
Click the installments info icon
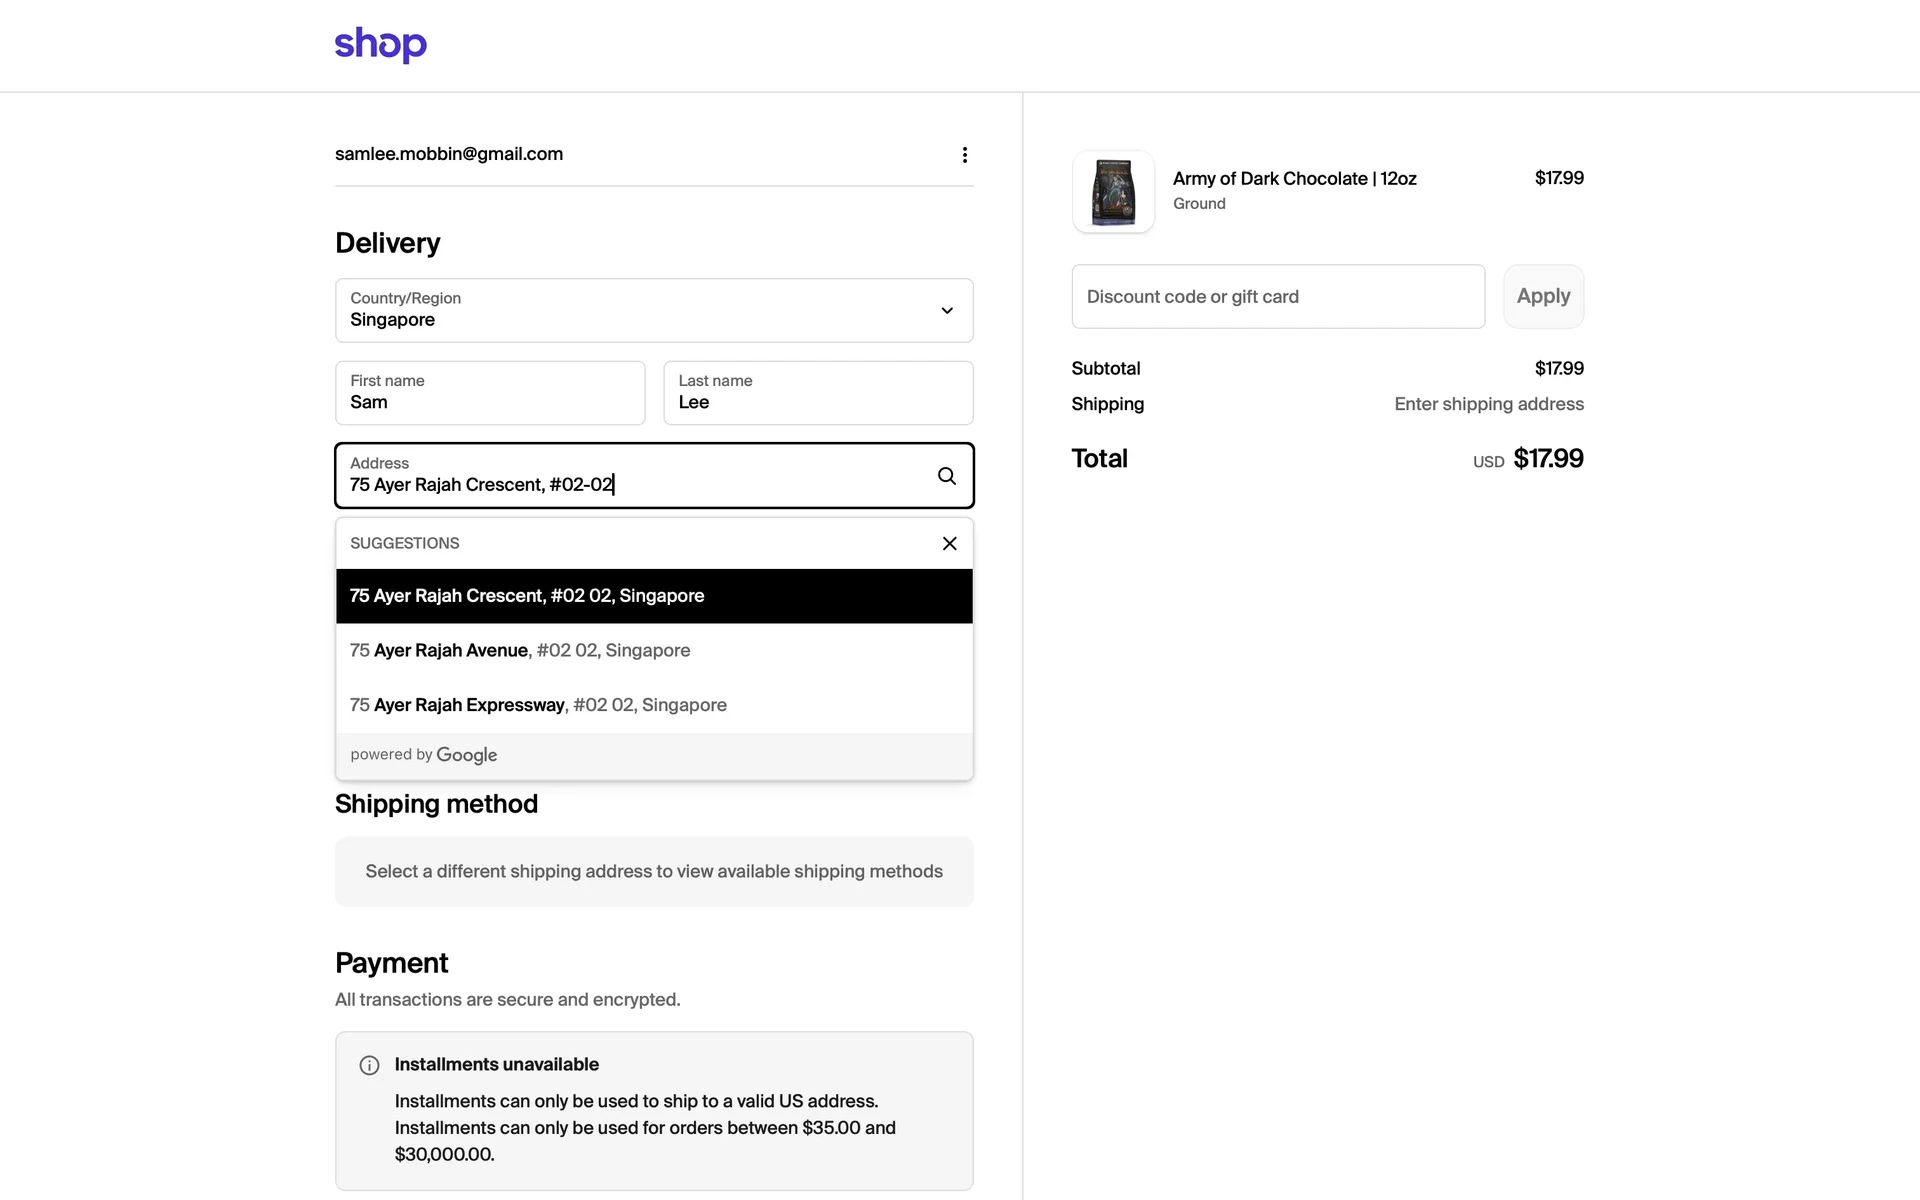(369, 1065)
